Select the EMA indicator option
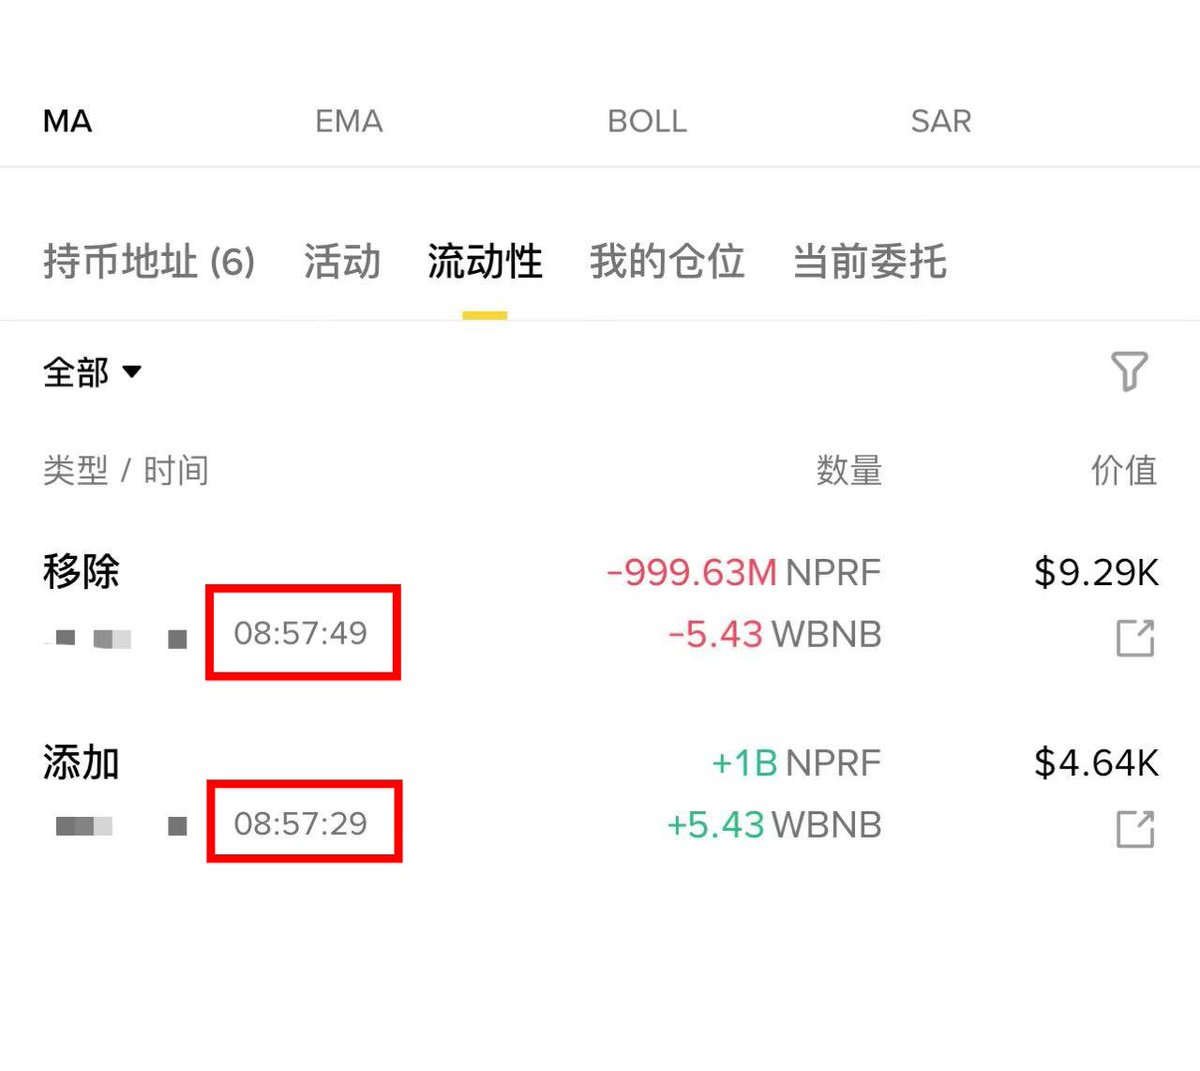 point(348,121)
